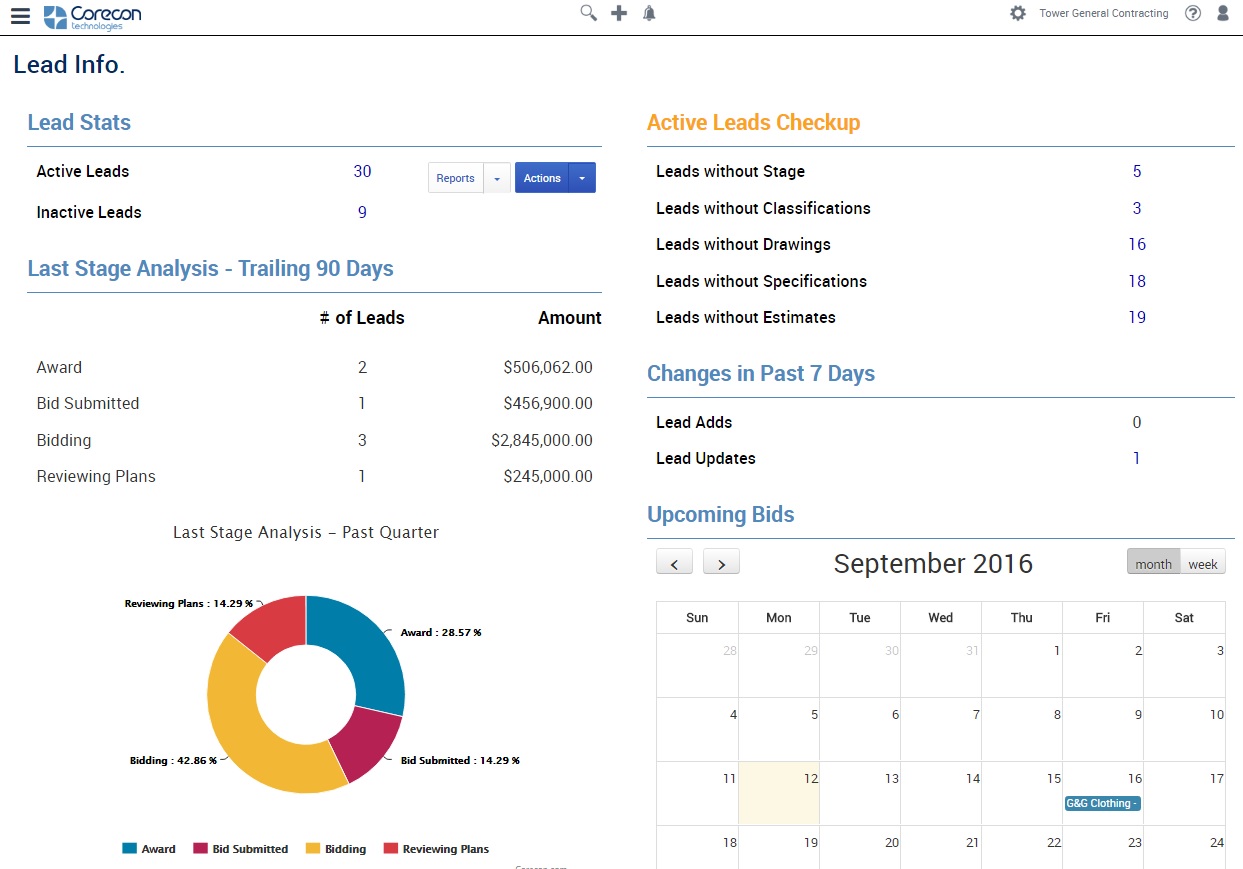
Task: Open the search magnifier icon
Action: coord(588,13)
